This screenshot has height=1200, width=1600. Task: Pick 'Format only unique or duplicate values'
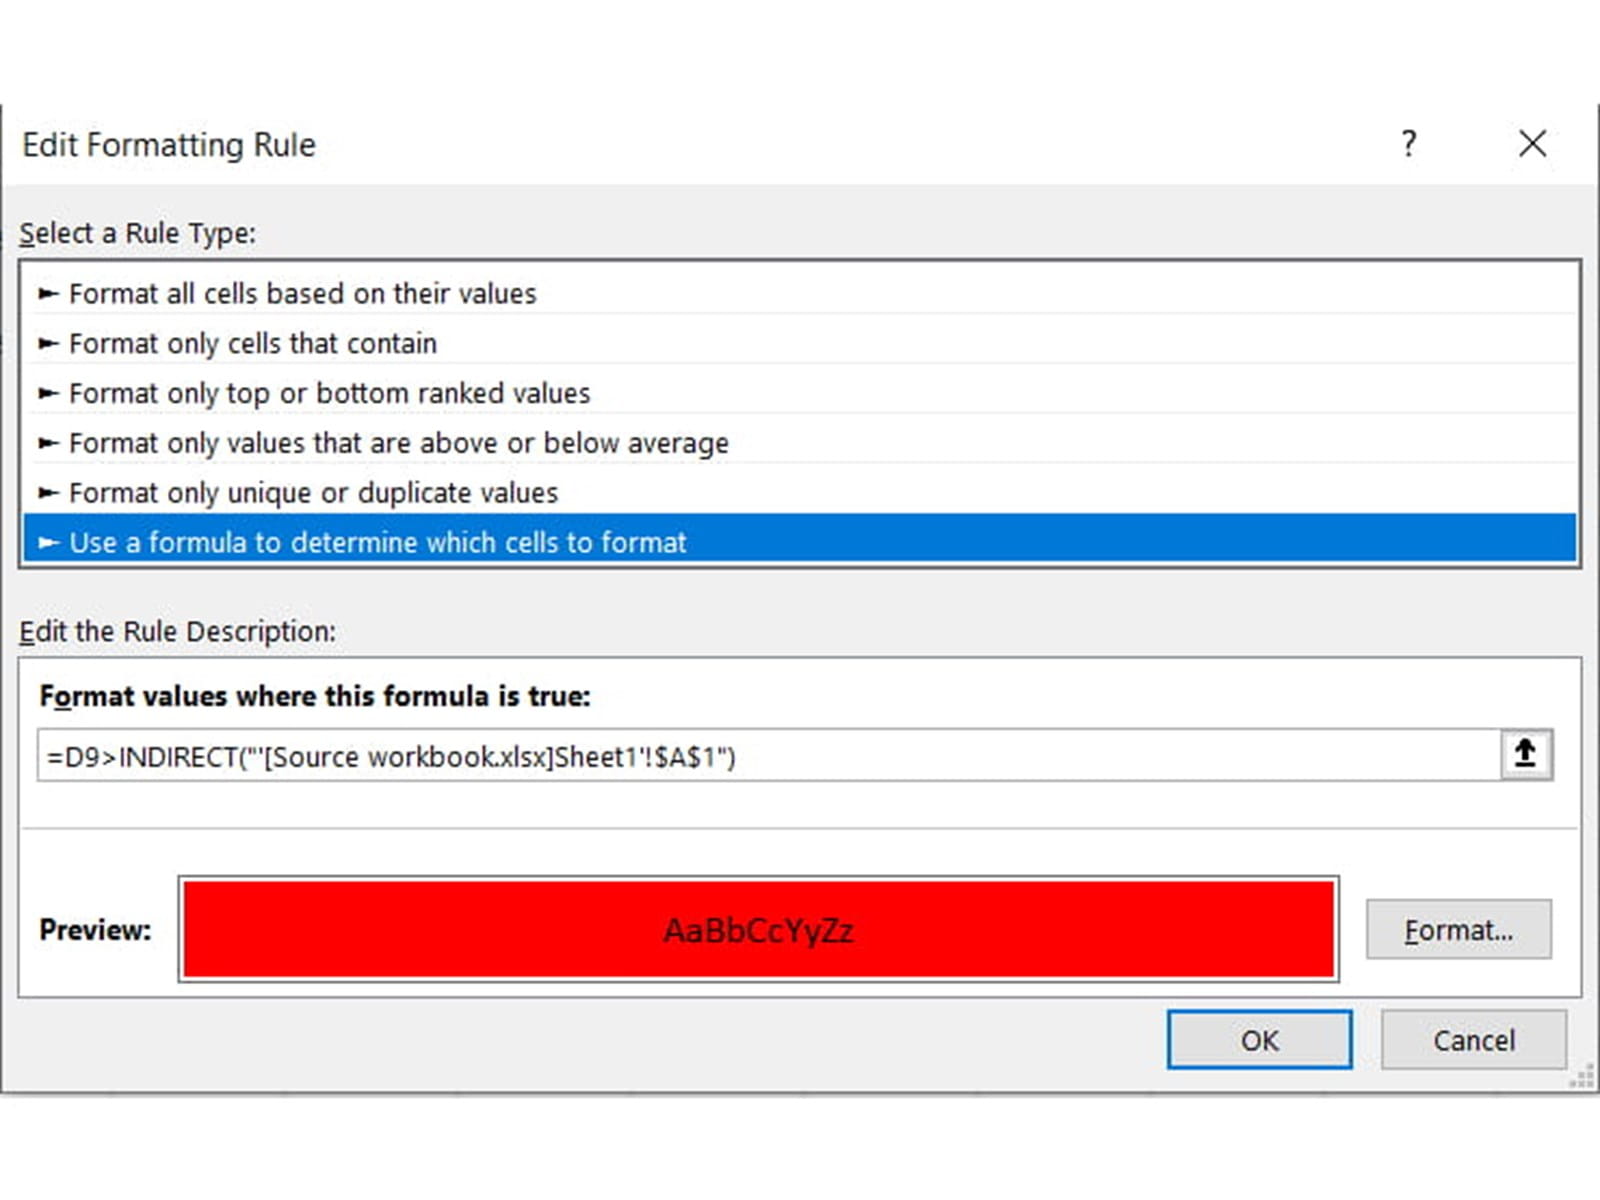pos(313,493)
